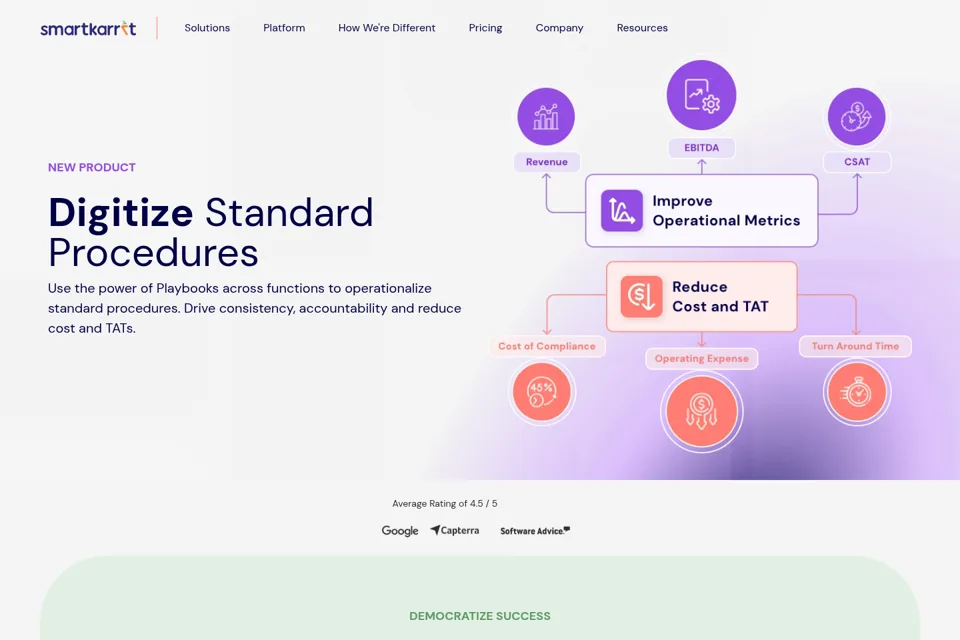Open the Solutions menu
The width and height of the screenshot is (960, 640).
pyautogui.click(x=207, y=28)
